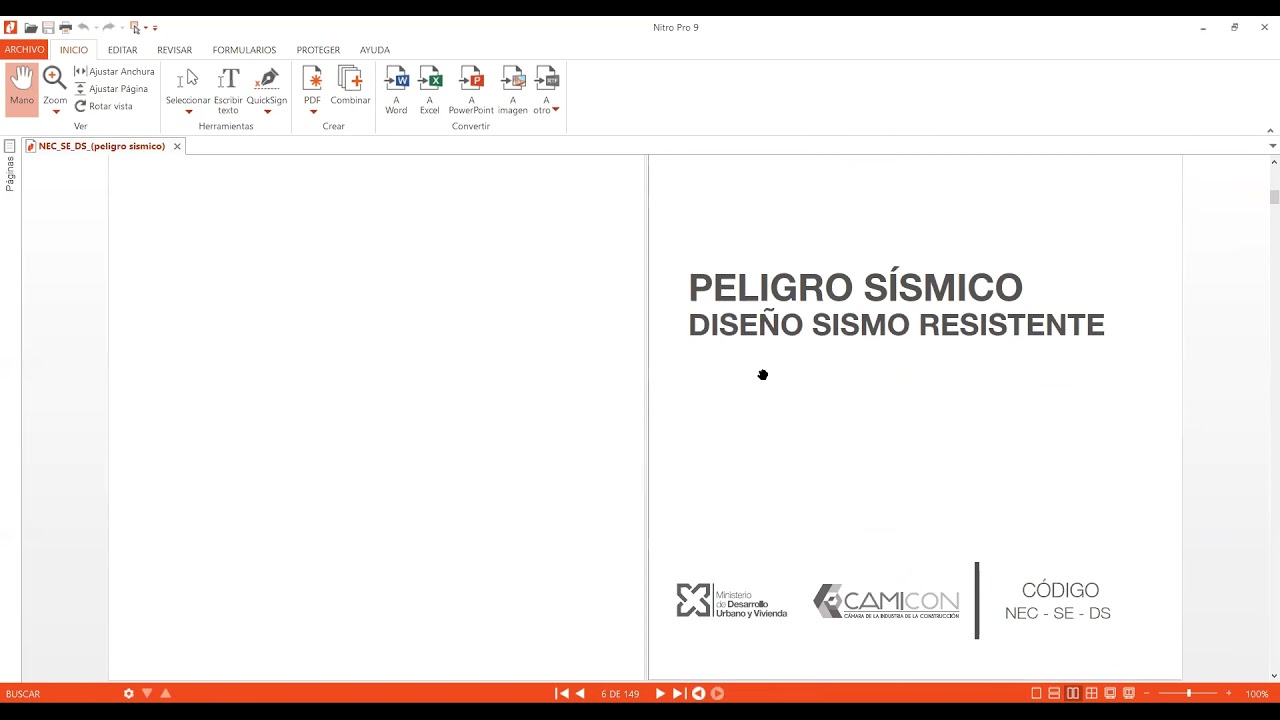Open search options gear

tap(129, 693)
